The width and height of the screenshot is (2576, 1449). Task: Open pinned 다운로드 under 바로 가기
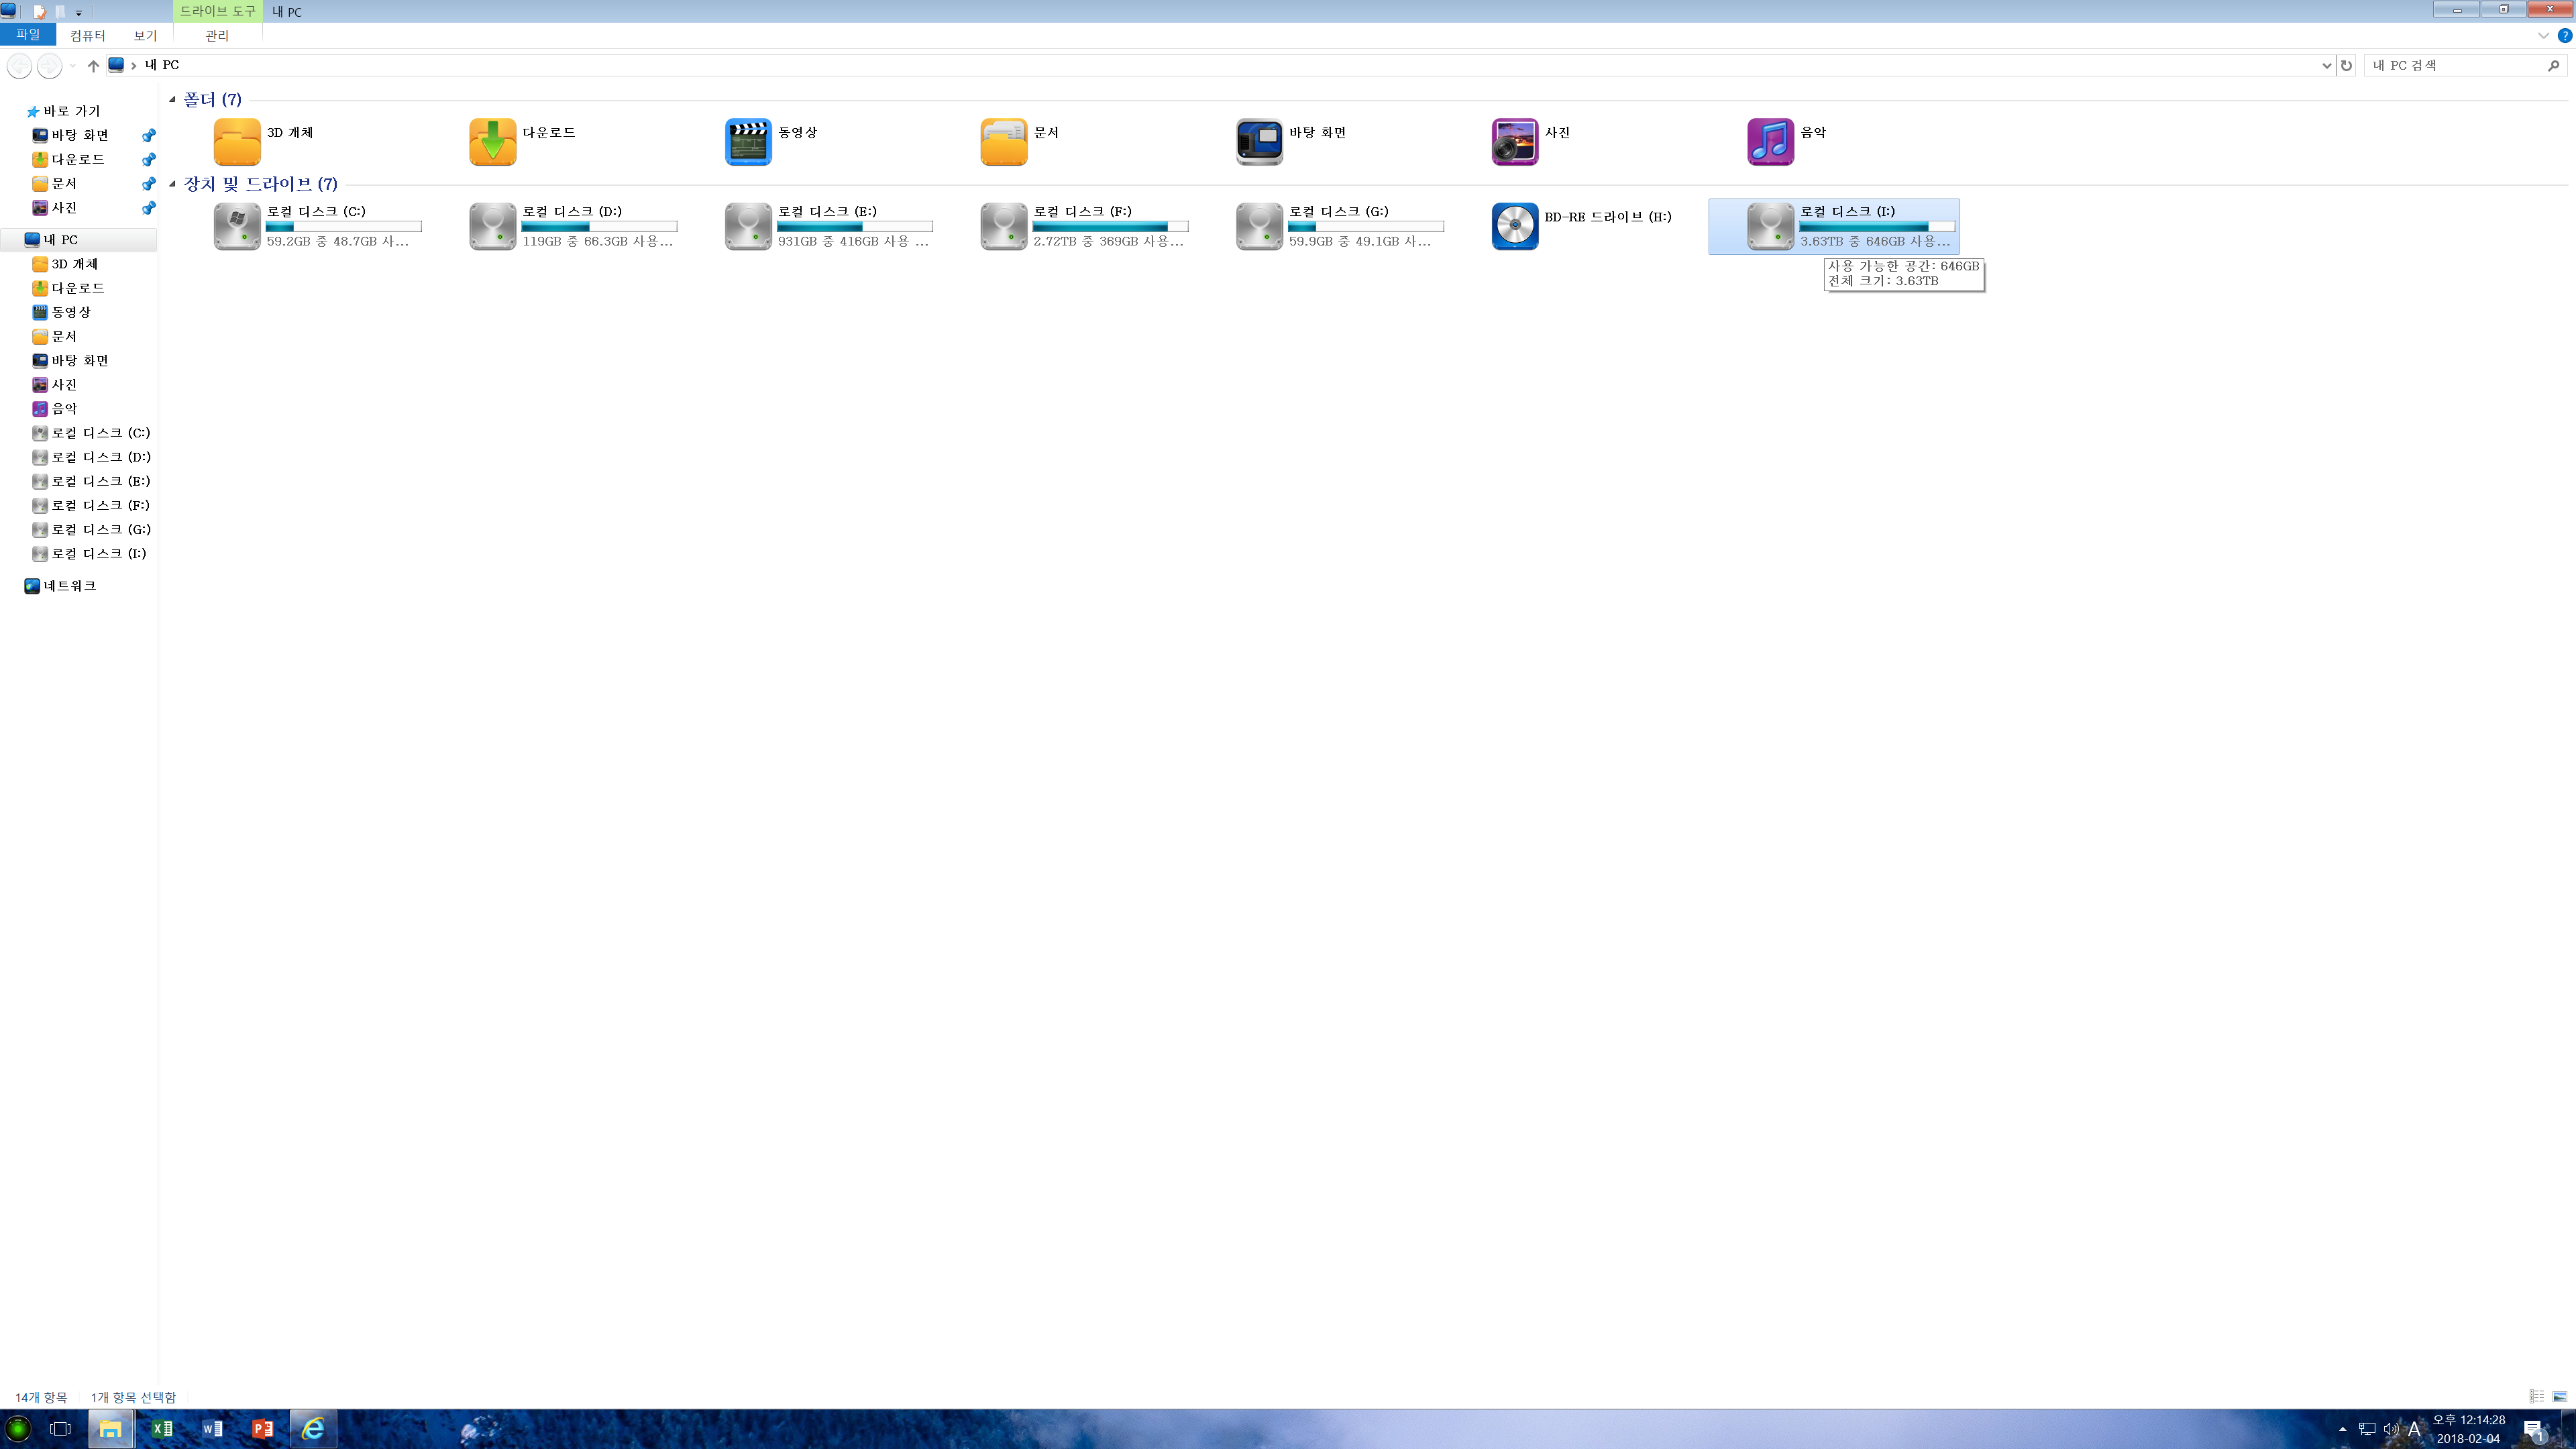point(78,159)
